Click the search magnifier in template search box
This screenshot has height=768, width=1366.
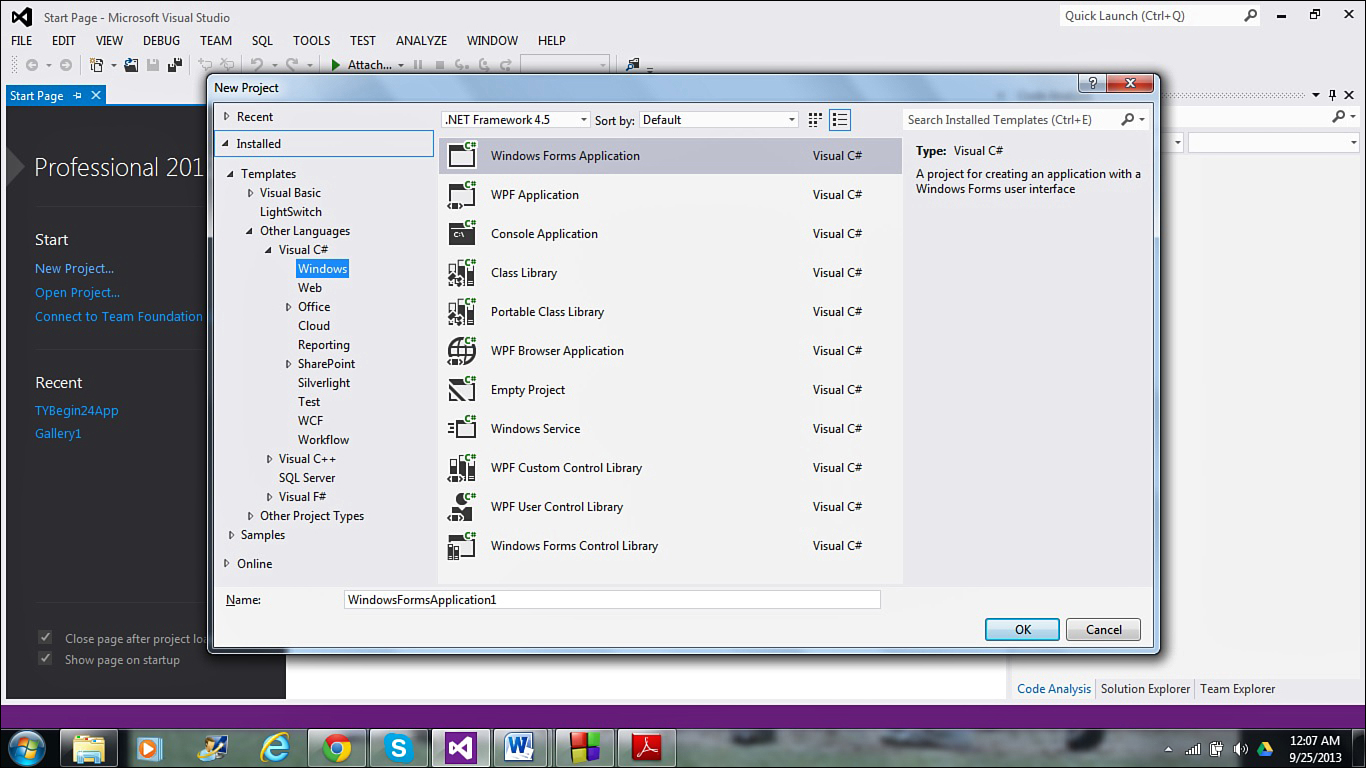[x=1128, y=119]
